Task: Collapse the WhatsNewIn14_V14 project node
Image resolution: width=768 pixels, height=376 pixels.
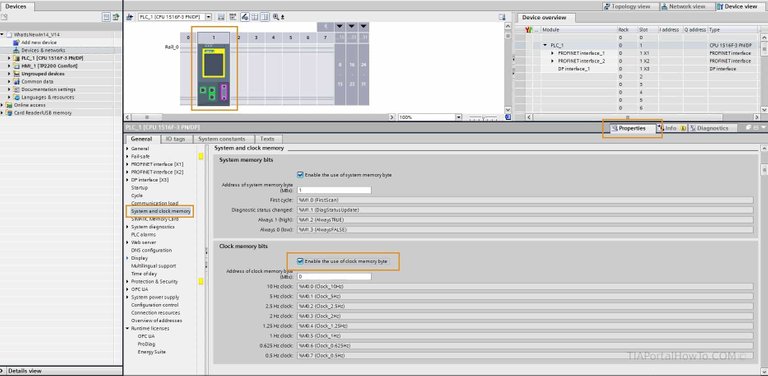Action: click(2, 35)
